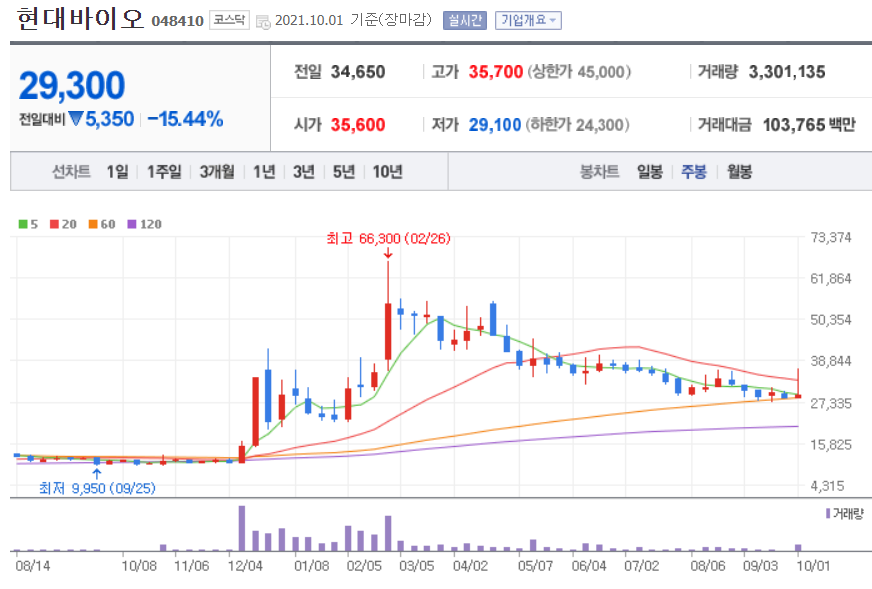Click the volume value 3,301,135
872x589 pixels.
coord(787,72)
